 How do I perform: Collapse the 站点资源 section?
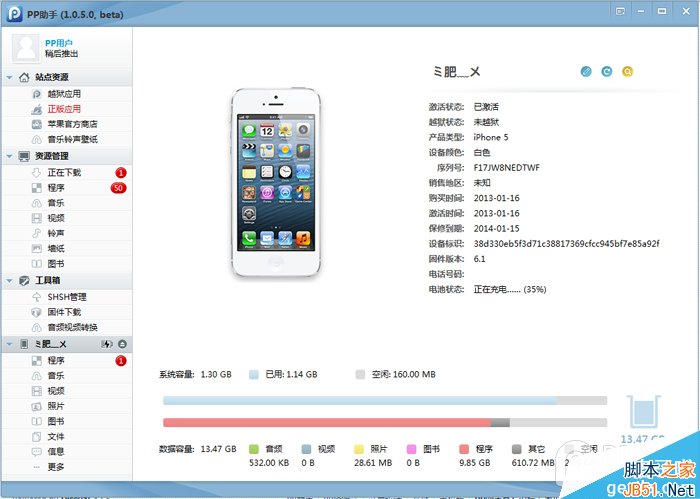click(9, 77)
